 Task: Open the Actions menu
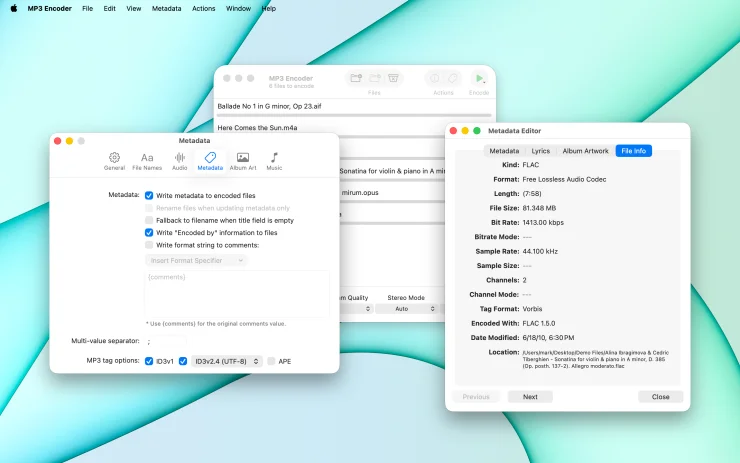[203, 8]
